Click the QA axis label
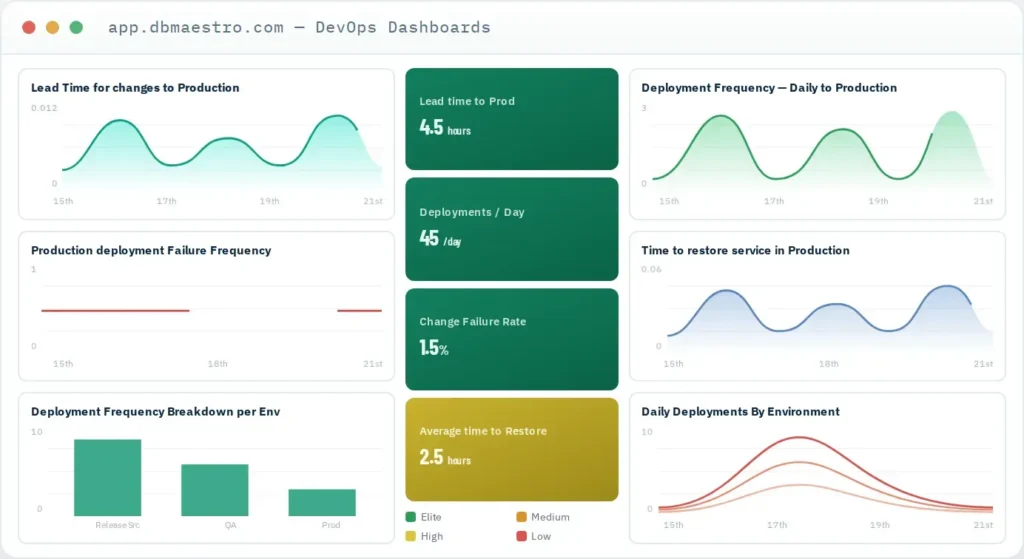 click(x=231, y=525)
